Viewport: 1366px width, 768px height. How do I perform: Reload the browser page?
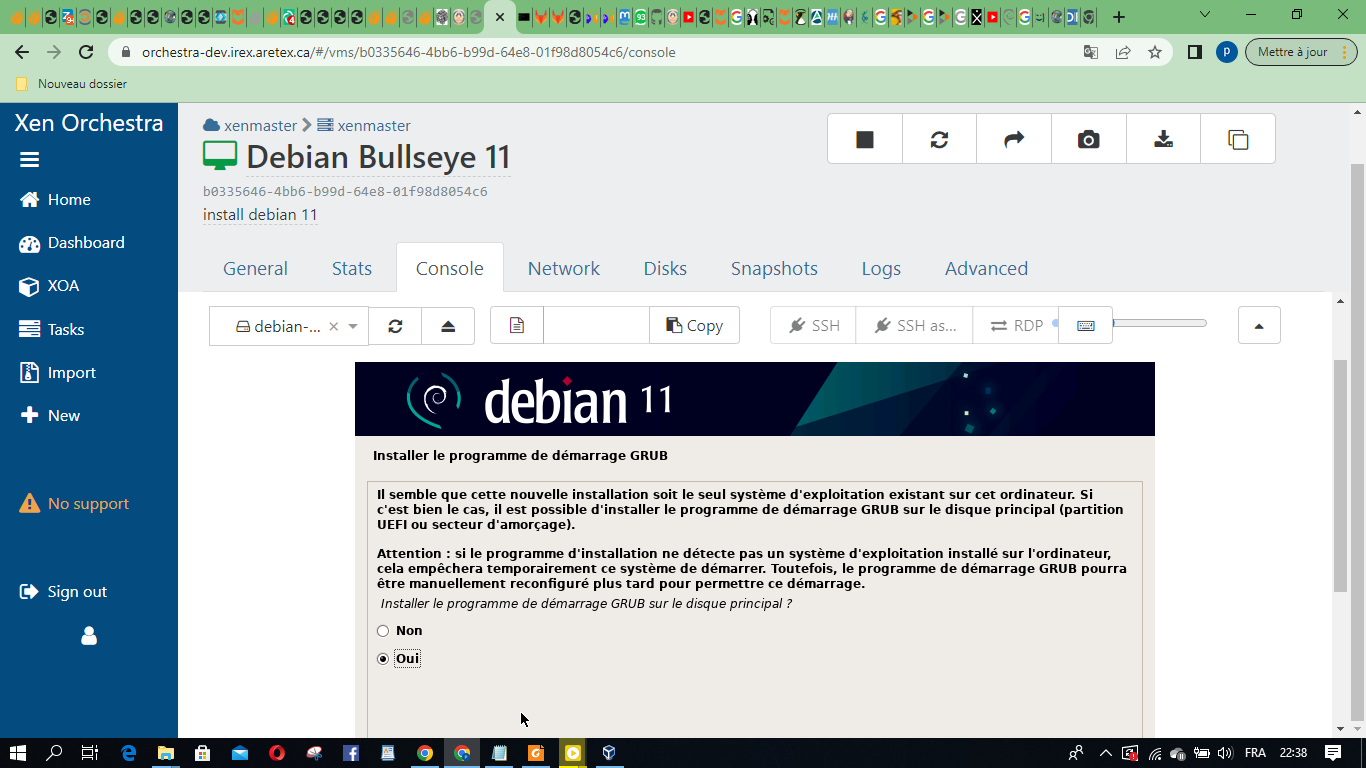86,52
